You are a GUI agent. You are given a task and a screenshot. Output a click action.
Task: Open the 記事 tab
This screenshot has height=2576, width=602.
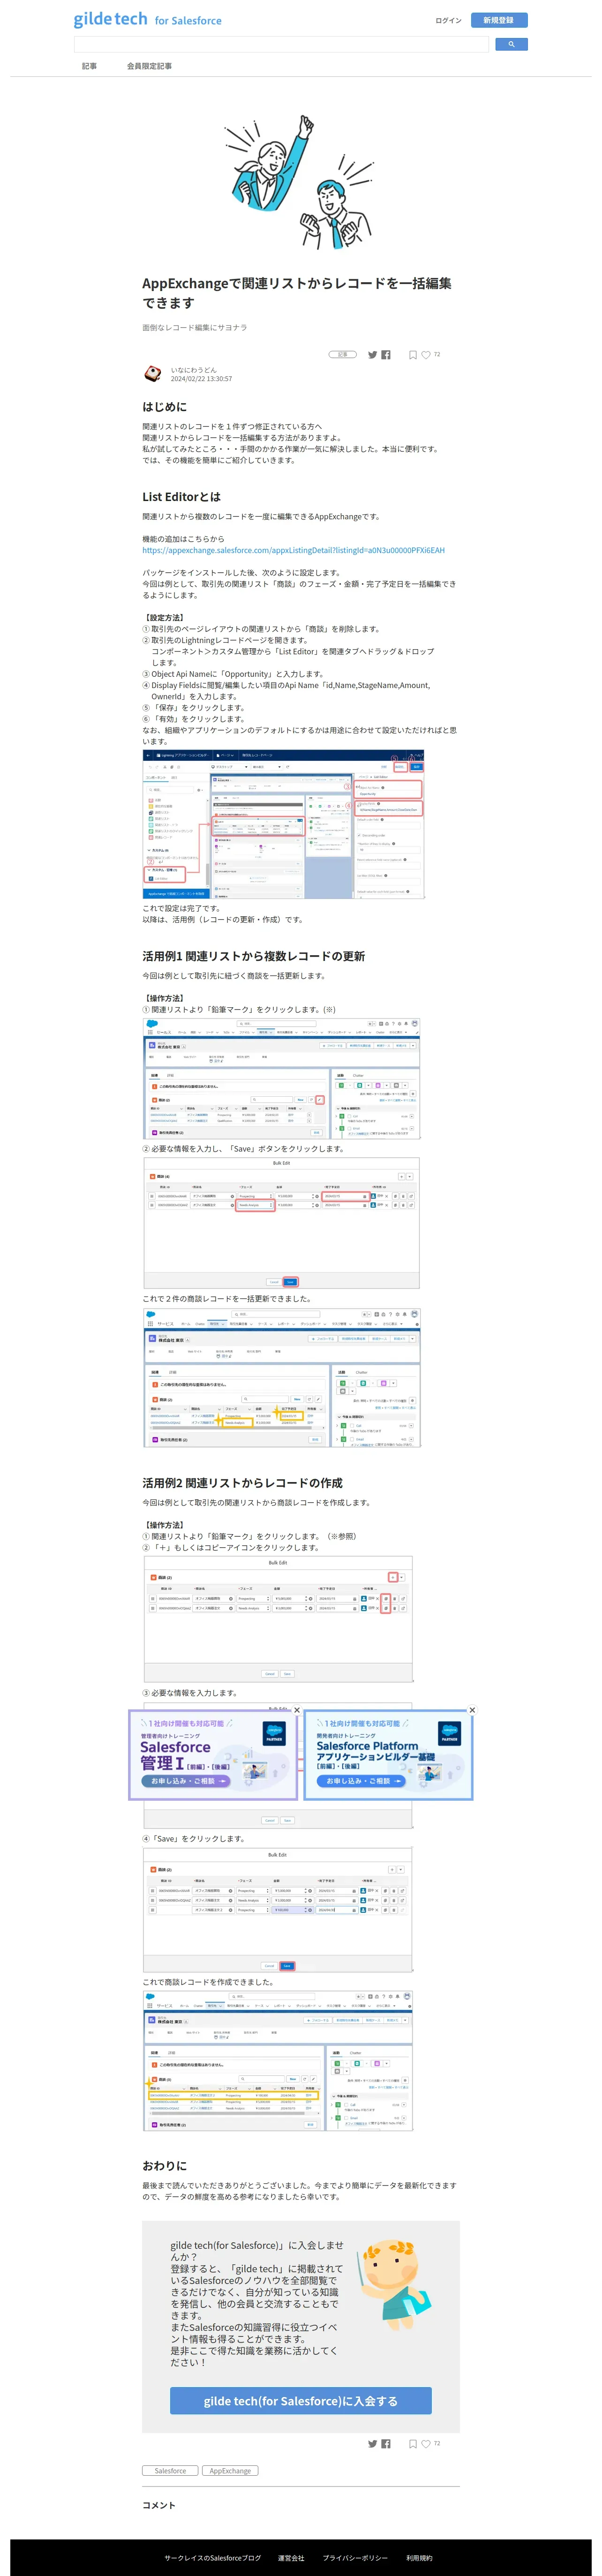(x=90, y=66)
